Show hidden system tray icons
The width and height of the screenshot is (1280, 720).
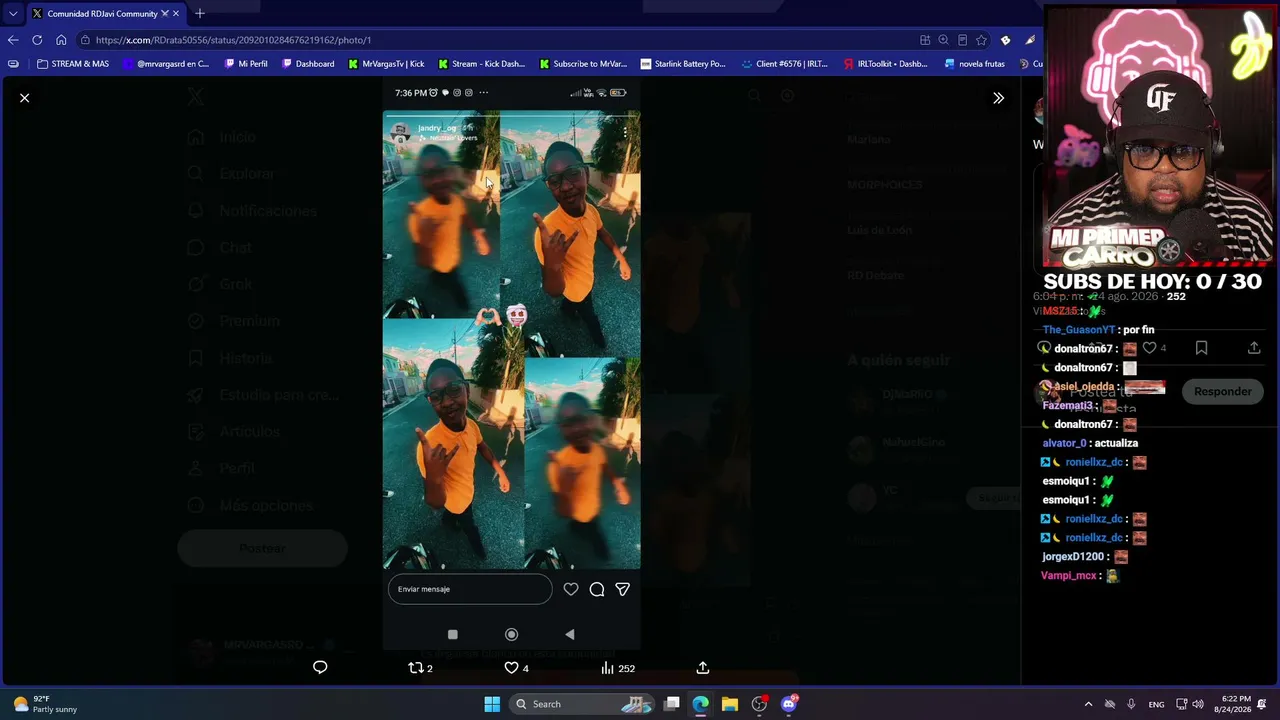(x=1089, y=704)
